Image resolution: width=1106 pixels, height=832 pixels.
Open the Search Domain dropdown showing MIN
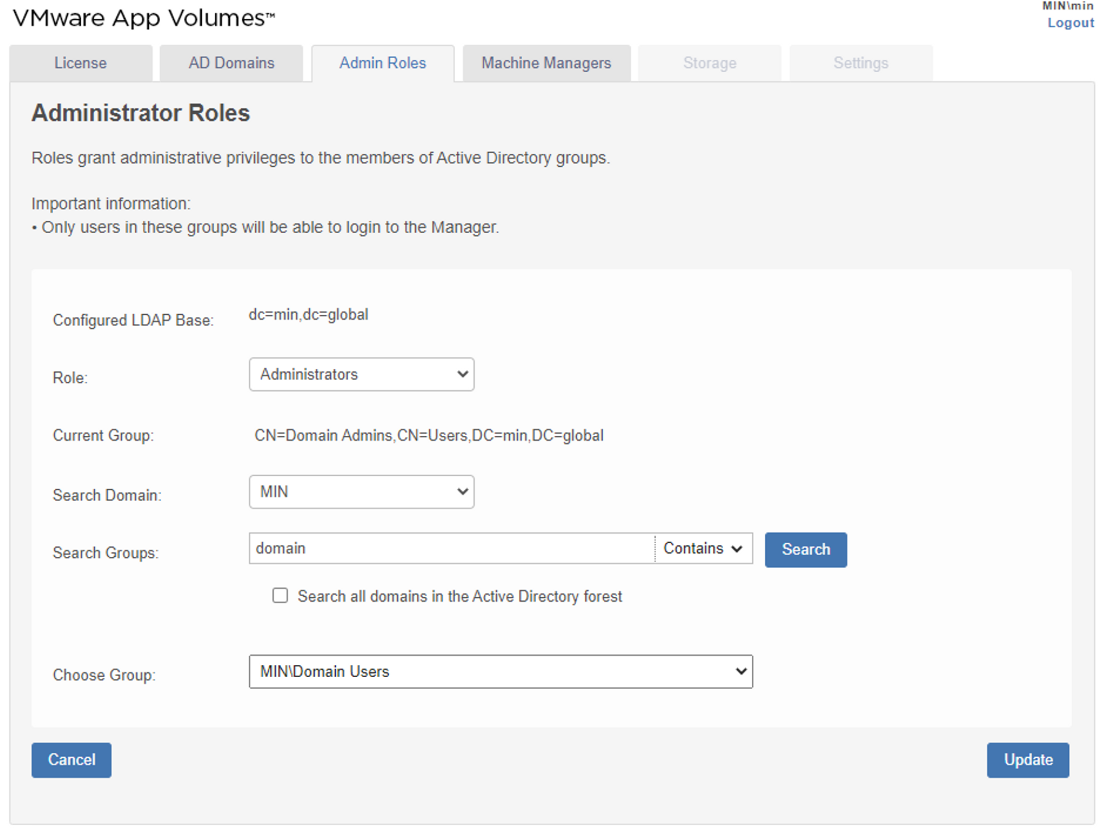point(361,492)
